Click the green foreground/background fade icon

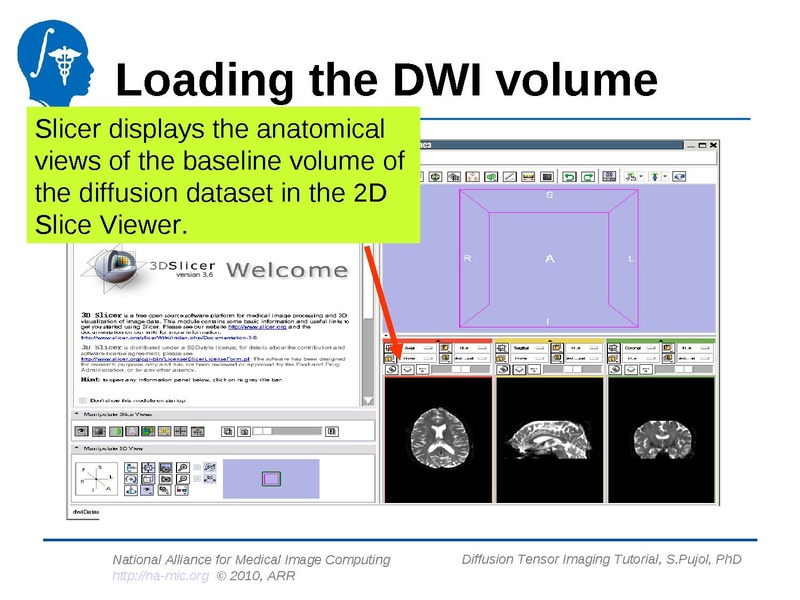coord(116,431)
